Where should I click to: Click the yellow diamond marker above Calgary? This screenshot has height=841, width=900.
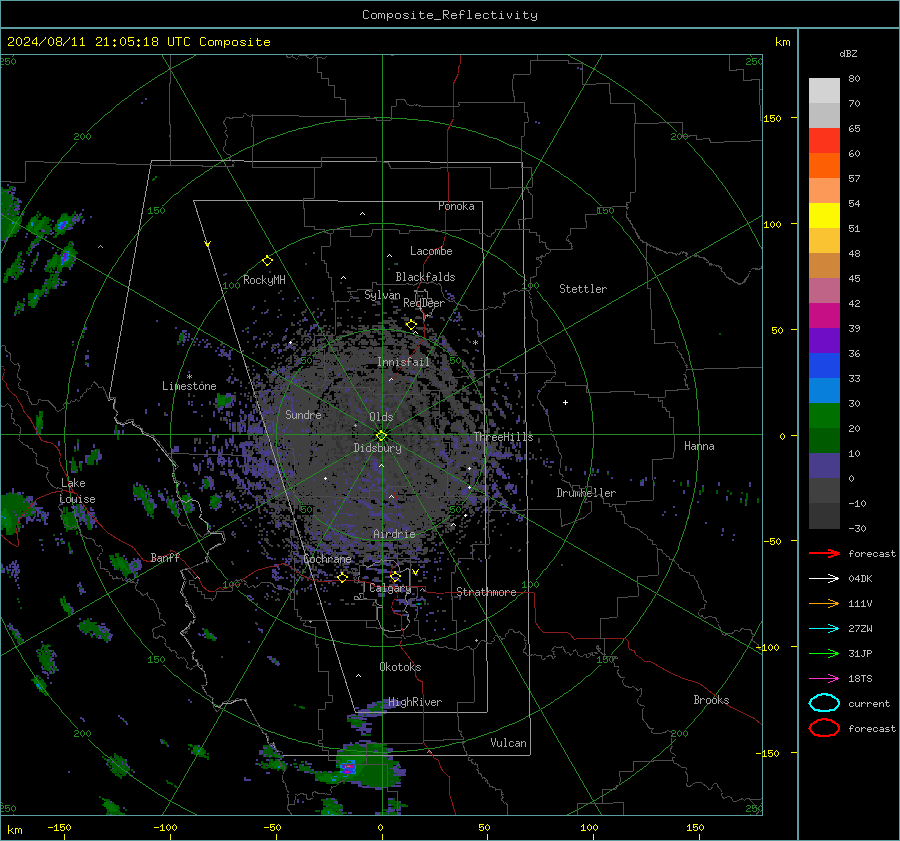(x=395, y=576)
